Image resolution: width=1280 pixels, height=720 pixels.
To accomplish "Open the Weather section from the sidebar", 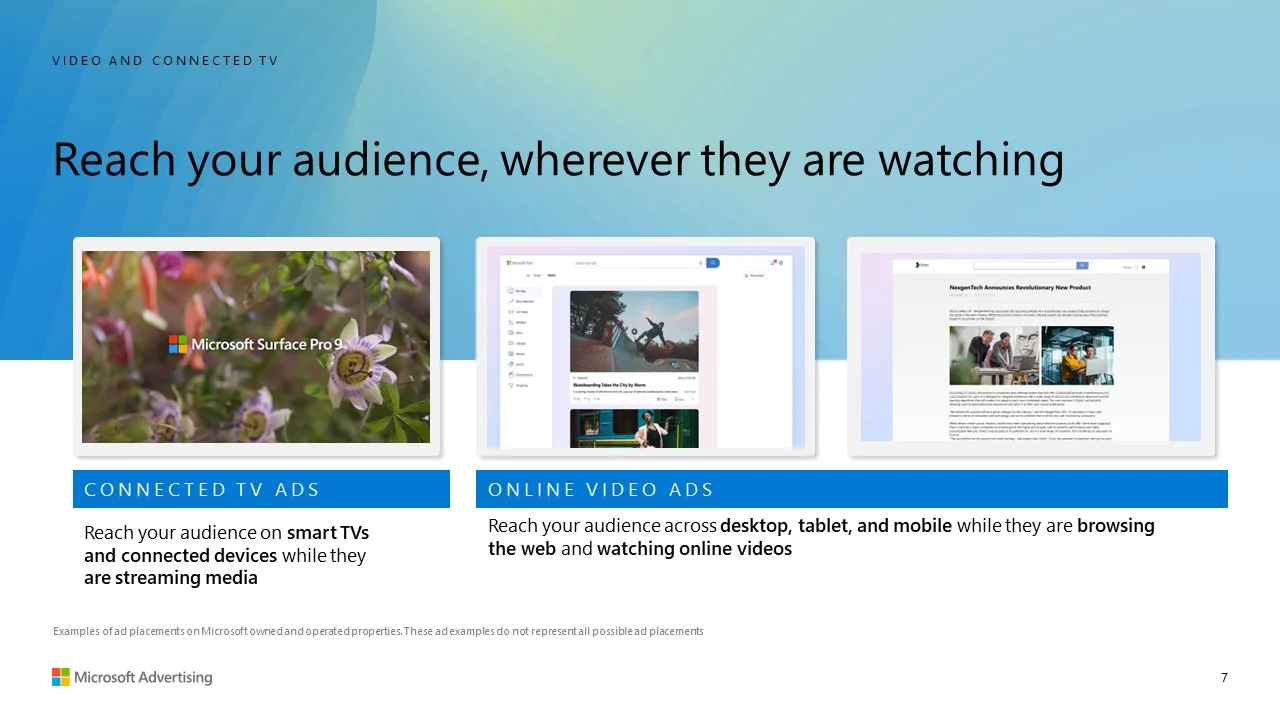I will click(512, 322).
